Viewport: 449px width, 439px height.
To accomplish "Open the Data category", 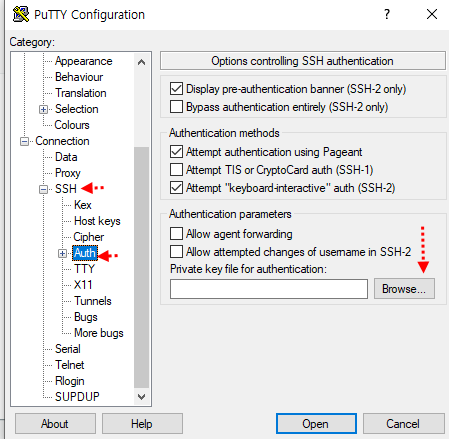I will [66, 157].
